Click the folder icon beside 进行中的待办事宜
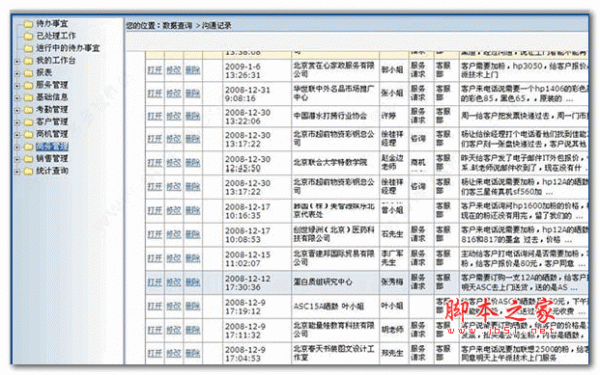Viewport: 600px width, 375px height. pos(28,48)
